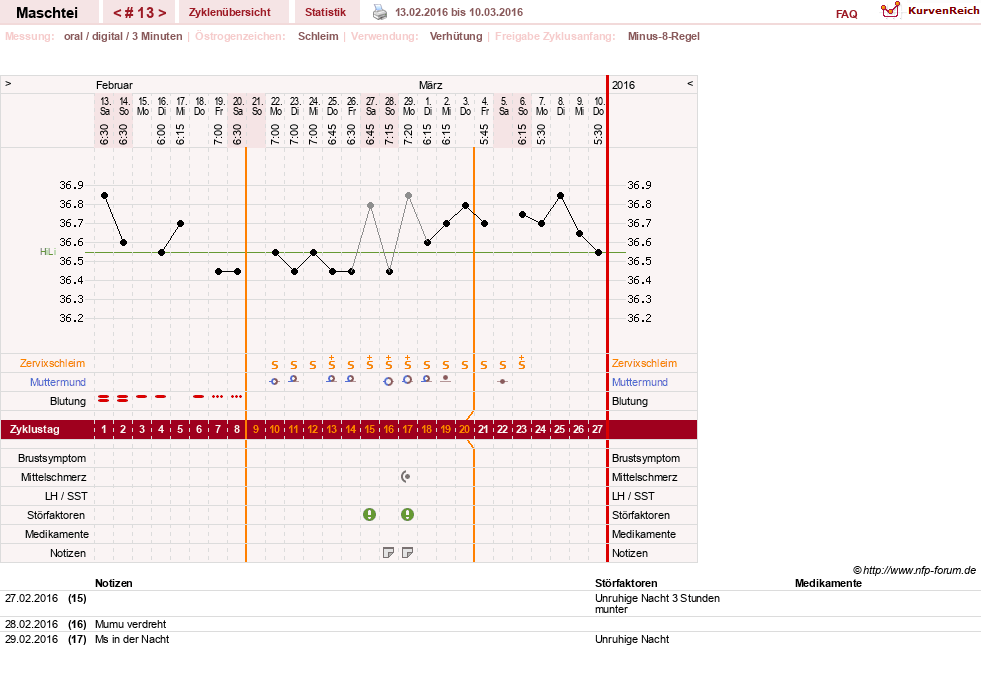Click the KurvenReich logo icon
Screen dimensions: 981x676
click(890, 10)
